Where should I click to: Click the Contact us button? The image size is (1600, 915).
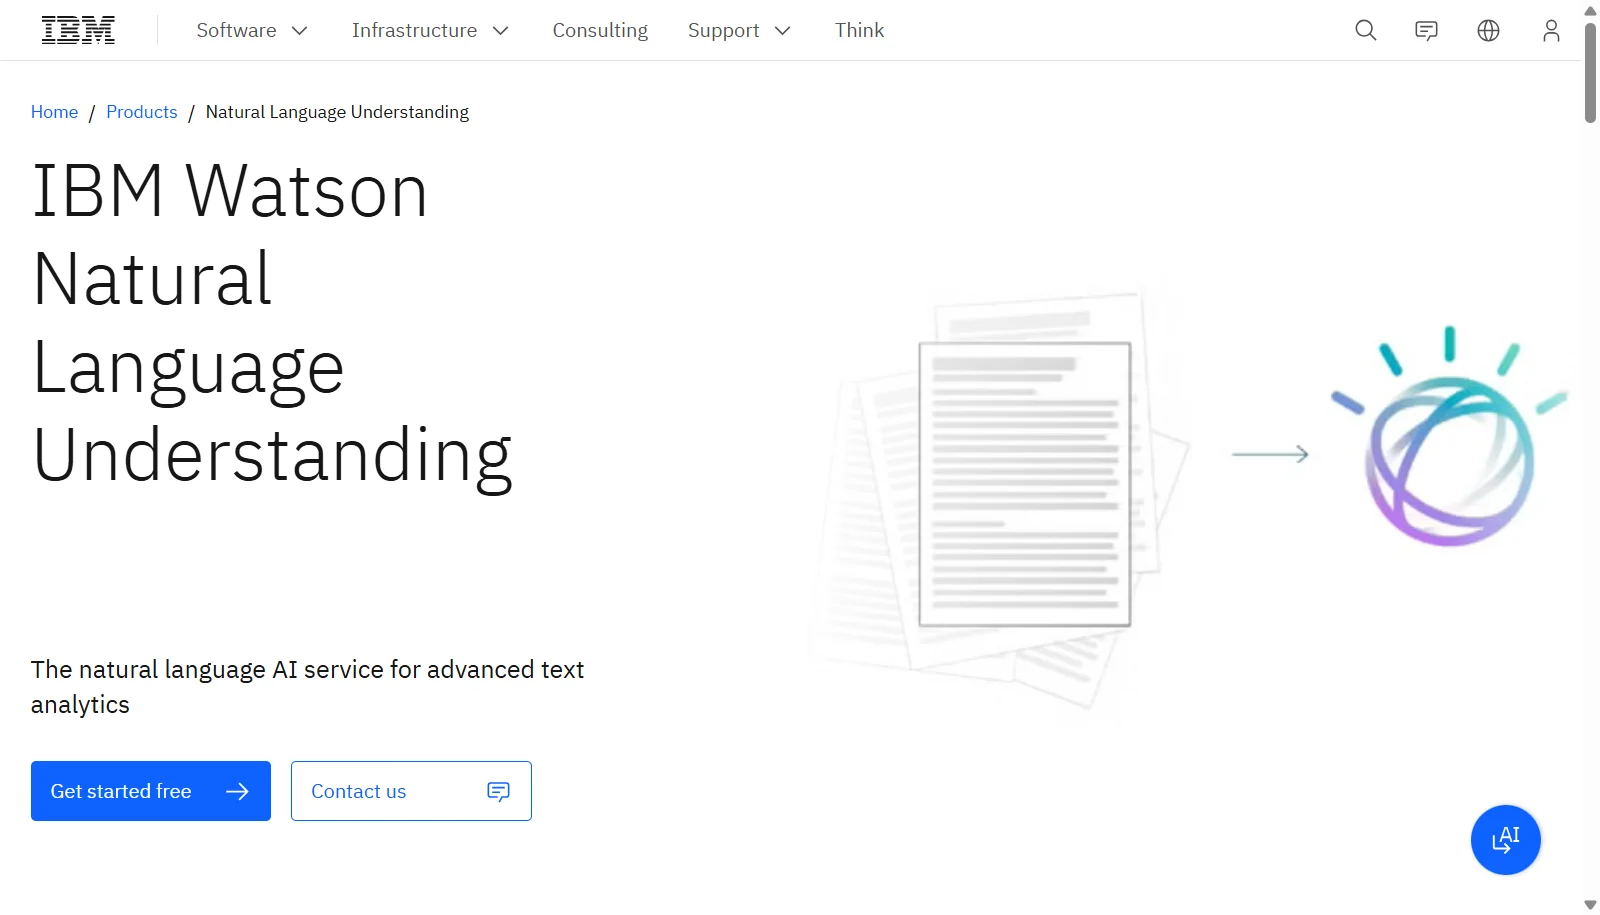[x=411, y=791]
